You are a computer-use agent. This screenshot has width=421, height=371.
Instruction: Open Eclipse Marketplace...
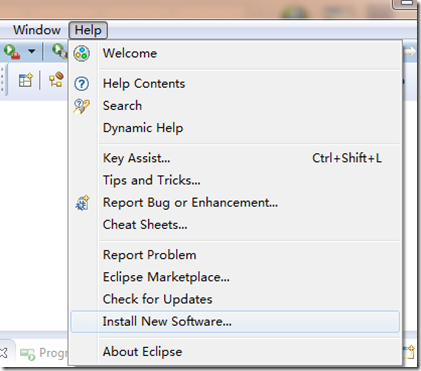point(235,277)
